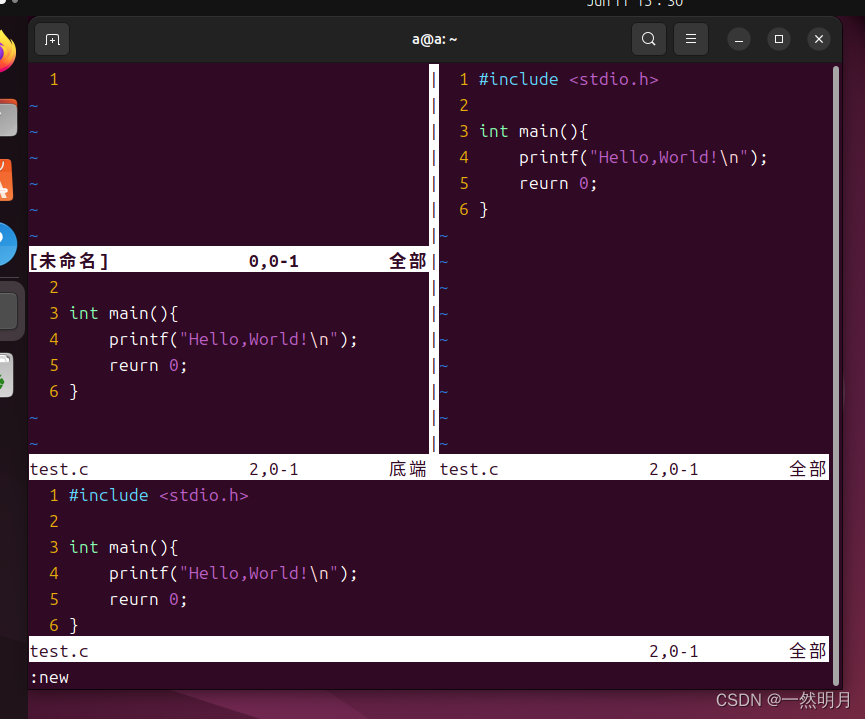Click test.c status line under the left split
Viewport: 865px width, 719px height.
pos(59,469)
